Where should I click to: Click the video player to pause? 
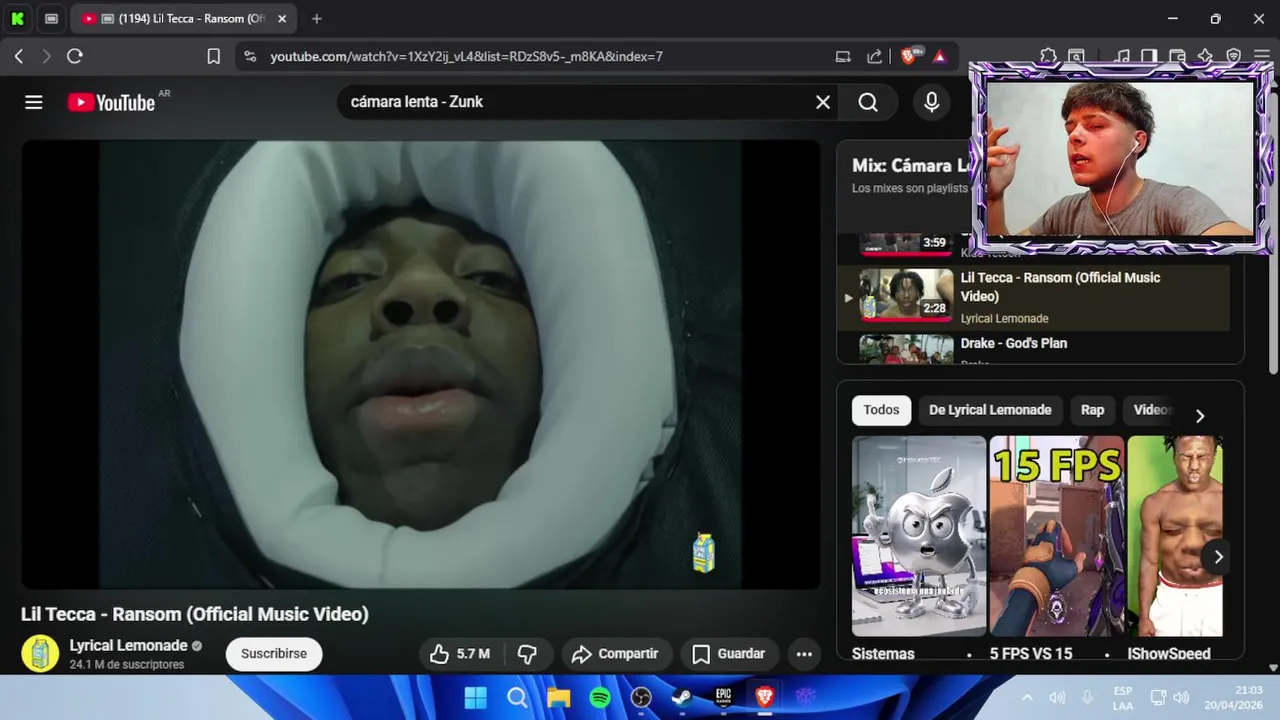420,364
